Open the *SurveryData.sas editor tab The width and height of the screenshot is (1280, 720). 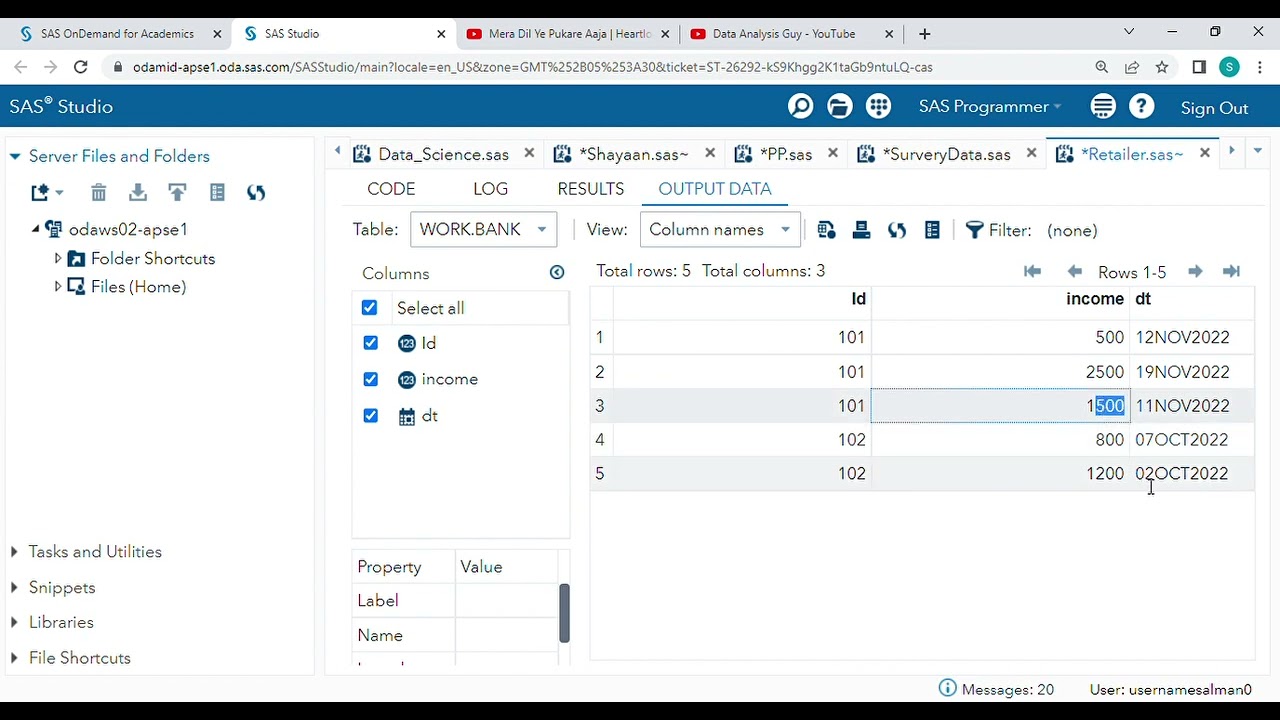coord(946,154)
